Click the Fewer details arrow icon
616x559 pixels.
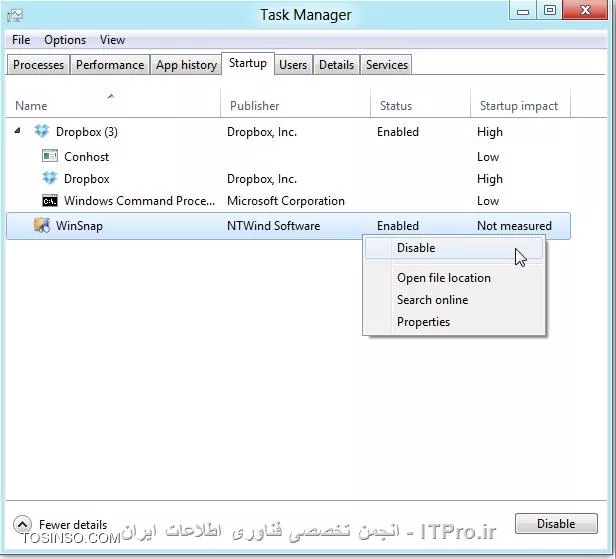click(x=22, y=524)
